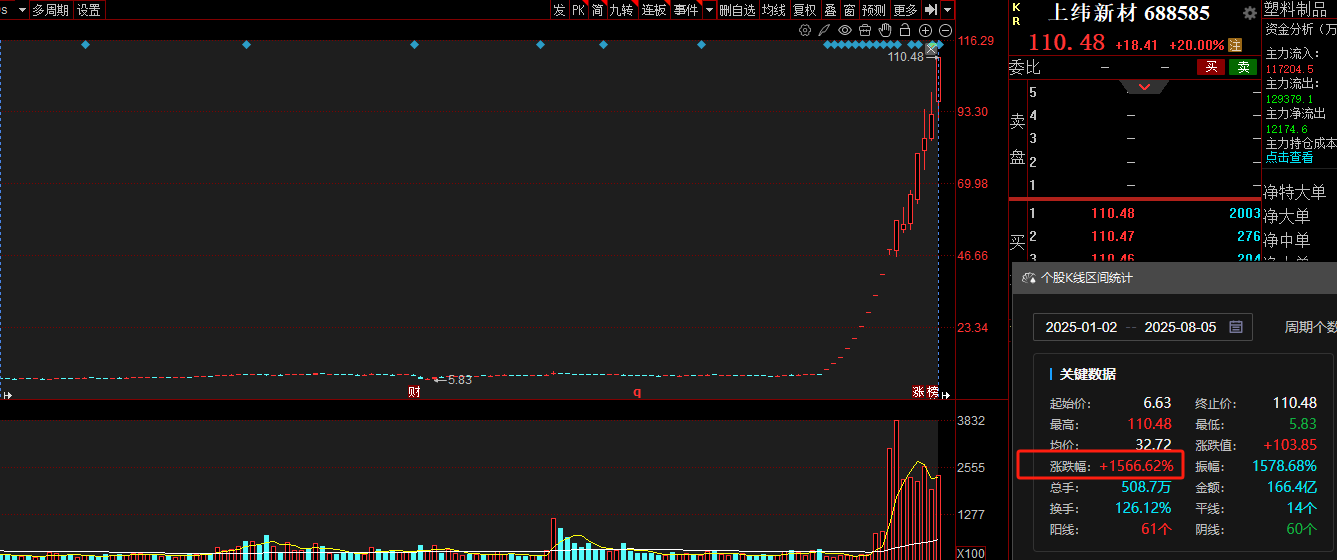Toggle the eye visibility icon above chart
1337x560 pixels.
[845, 31]
